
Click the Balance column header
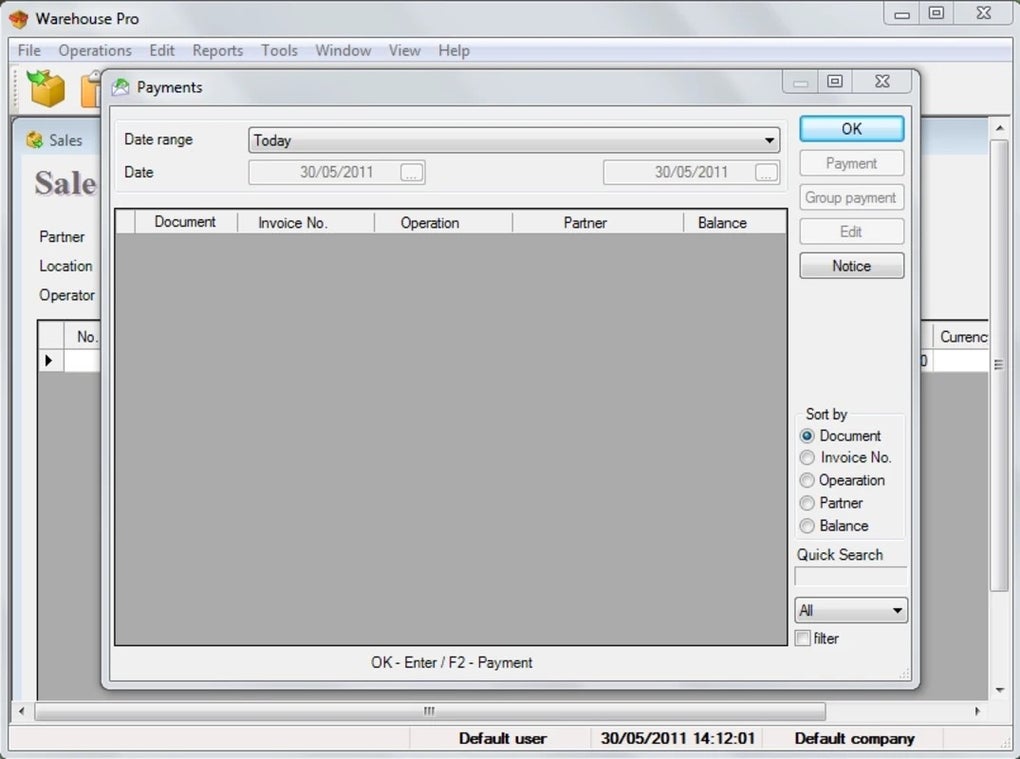(722, 222)
